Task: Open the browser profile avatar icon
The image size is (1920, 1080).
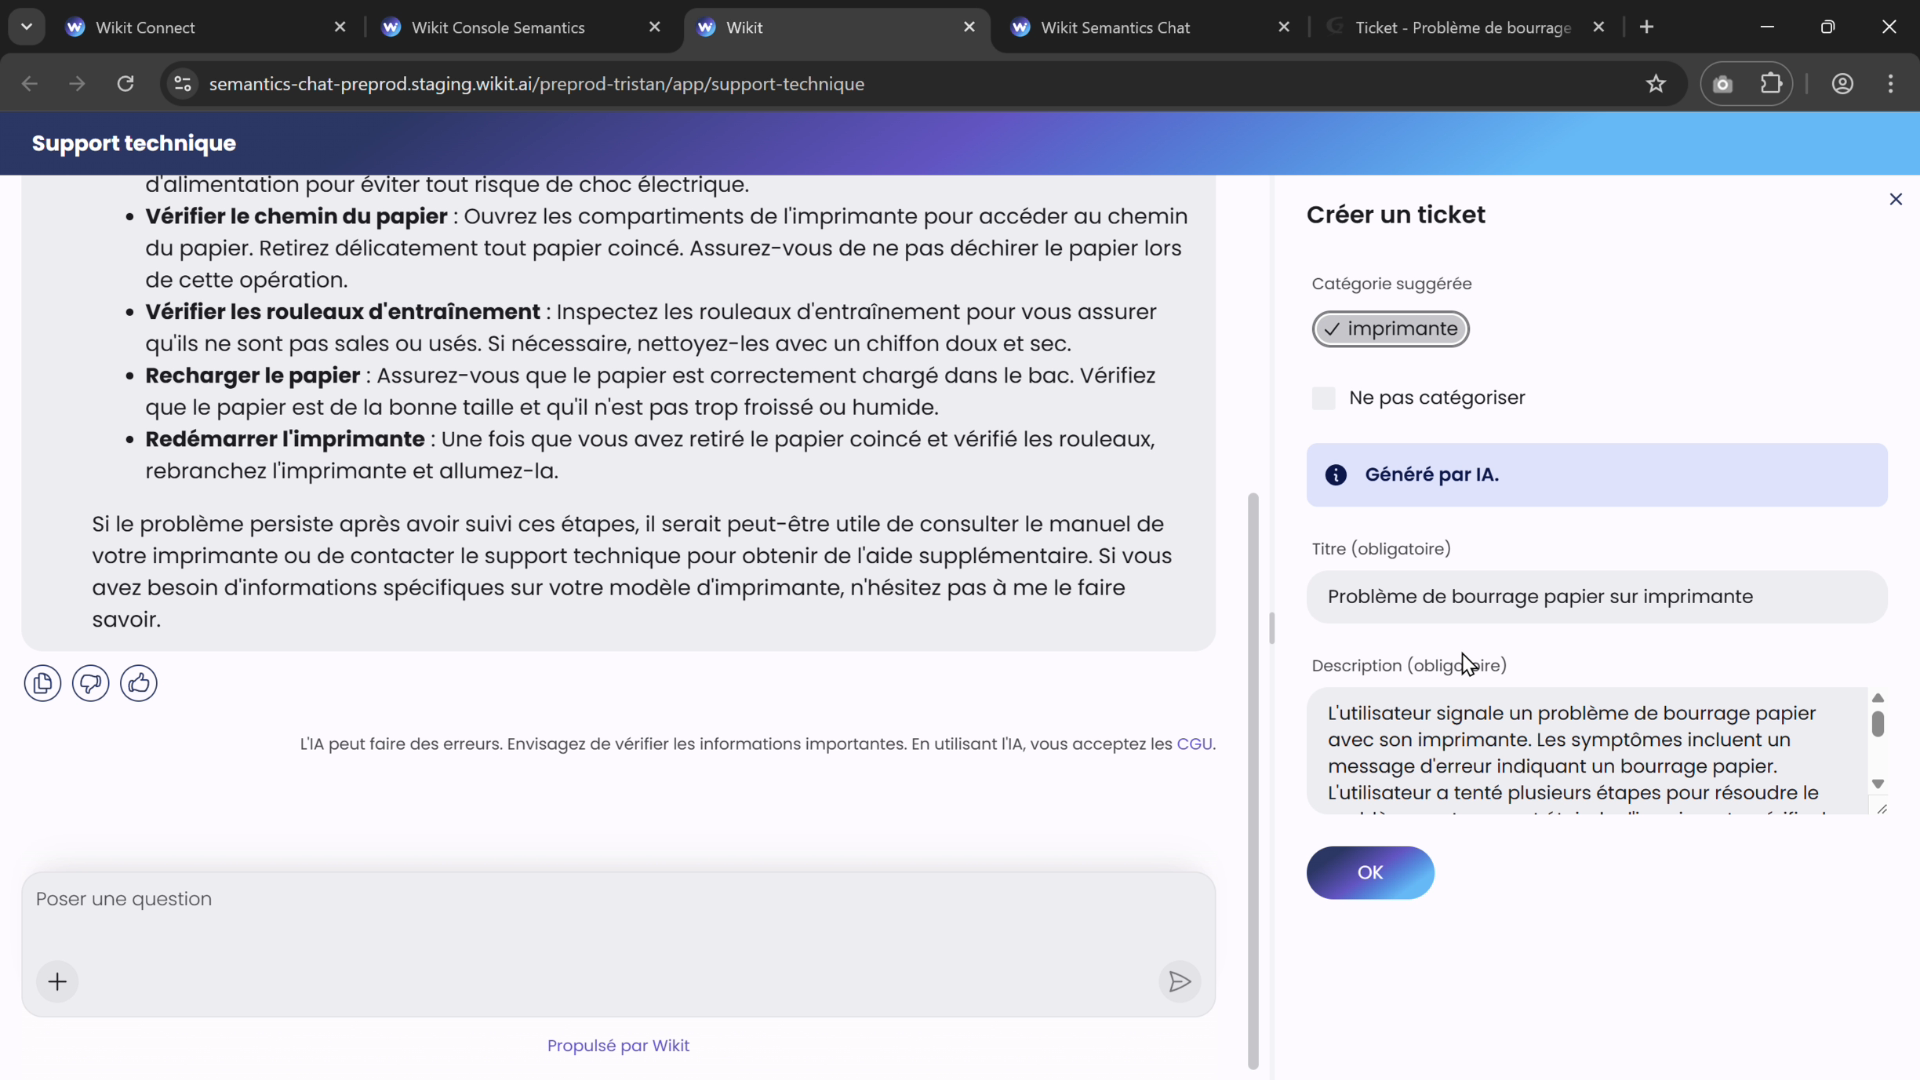Action: point(1843,84)
